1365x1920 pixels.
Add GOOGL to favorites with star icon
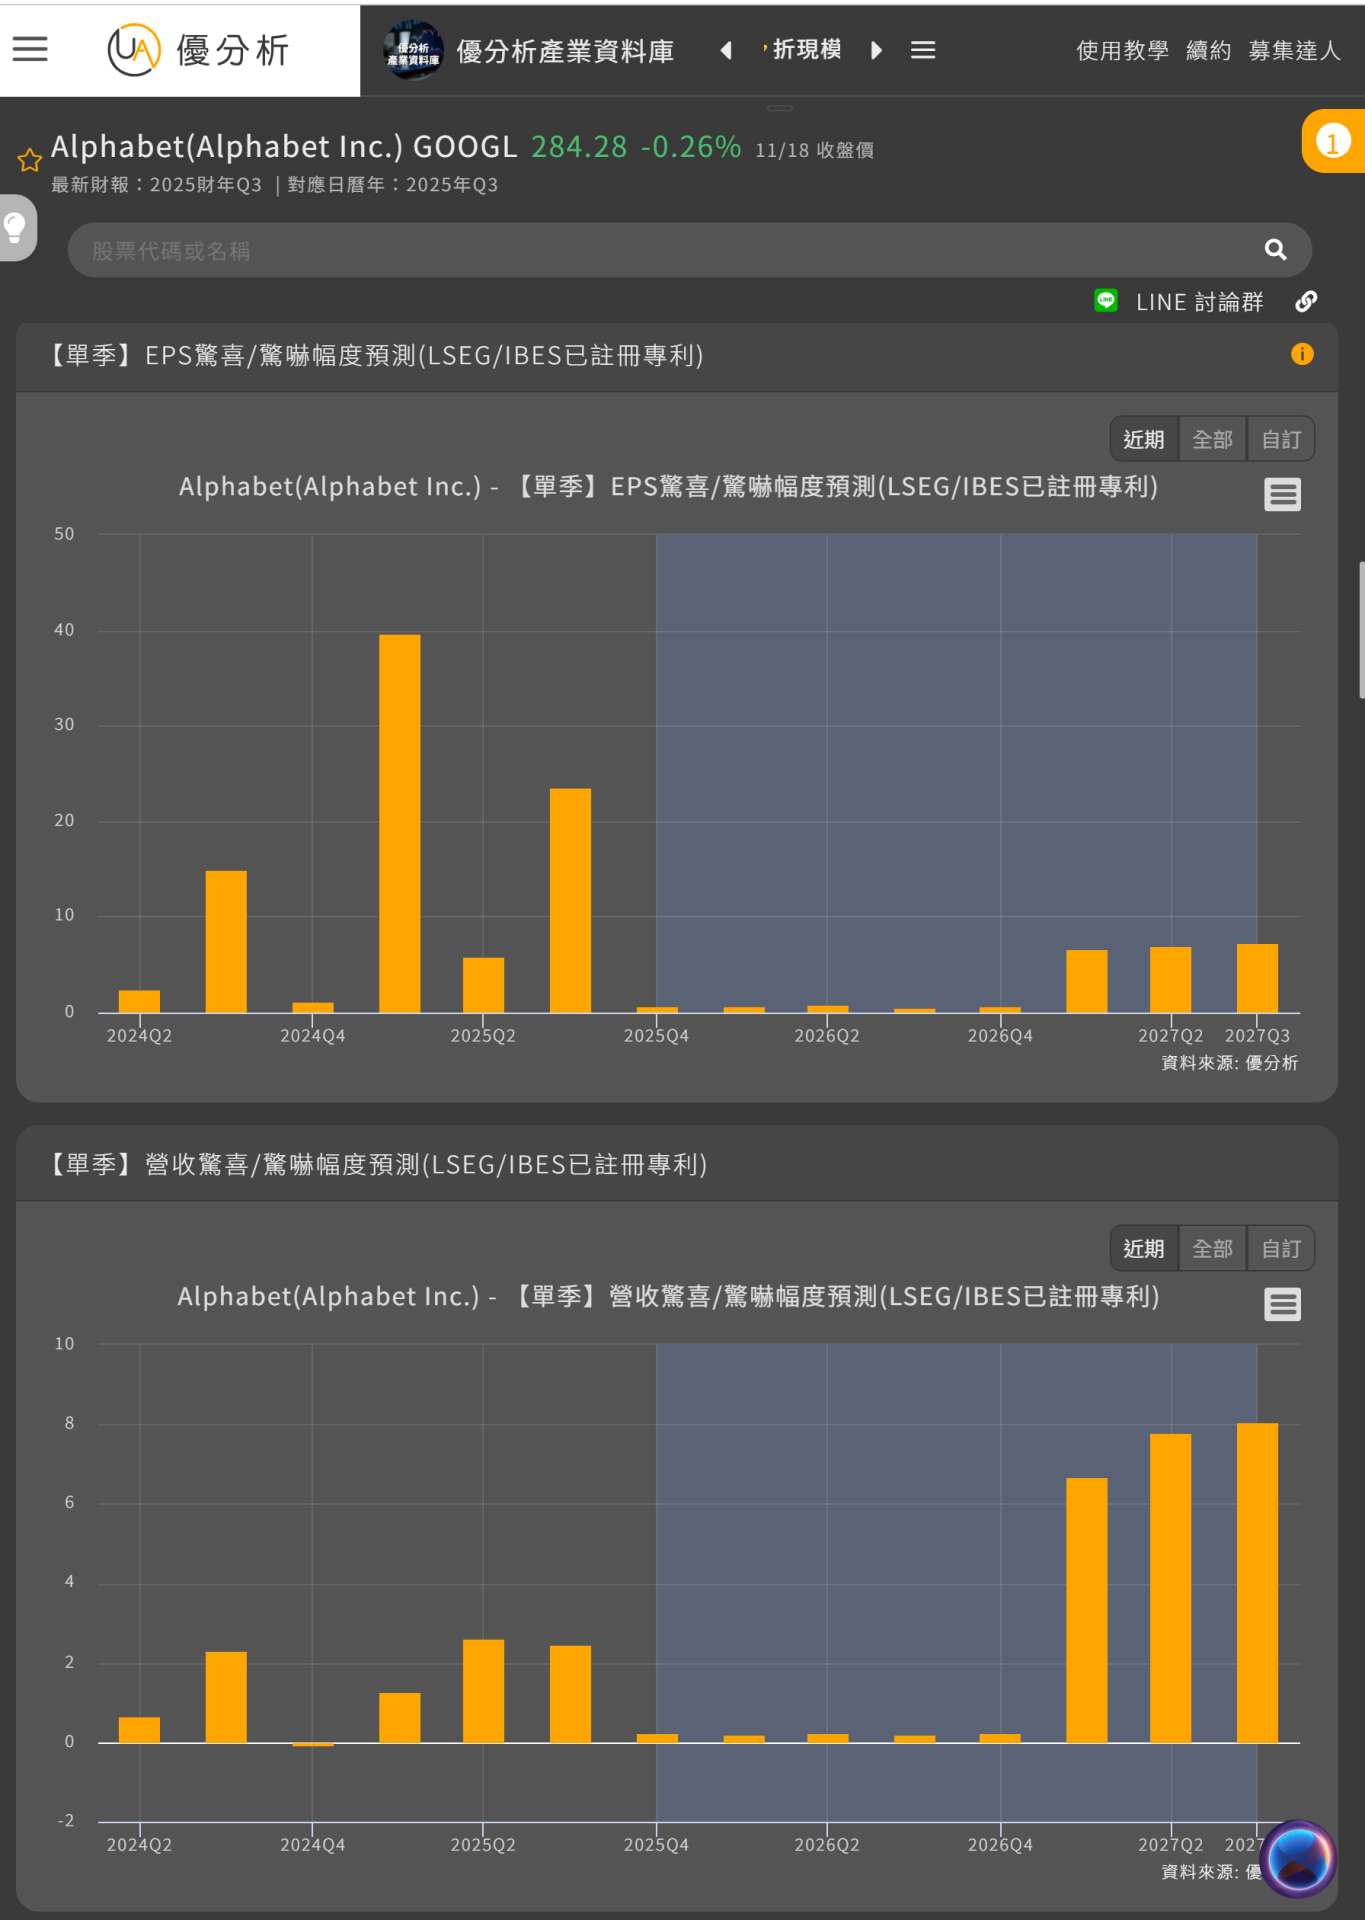(29, 160)
